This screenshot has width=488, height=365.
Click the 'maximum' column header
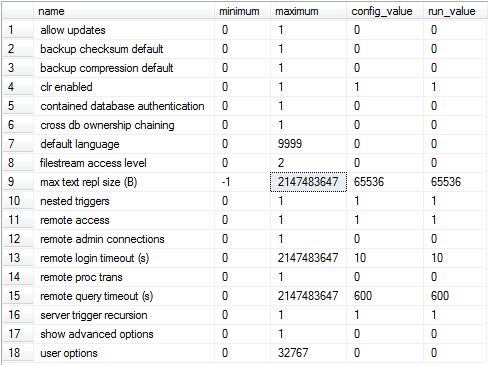coord(308,11)
